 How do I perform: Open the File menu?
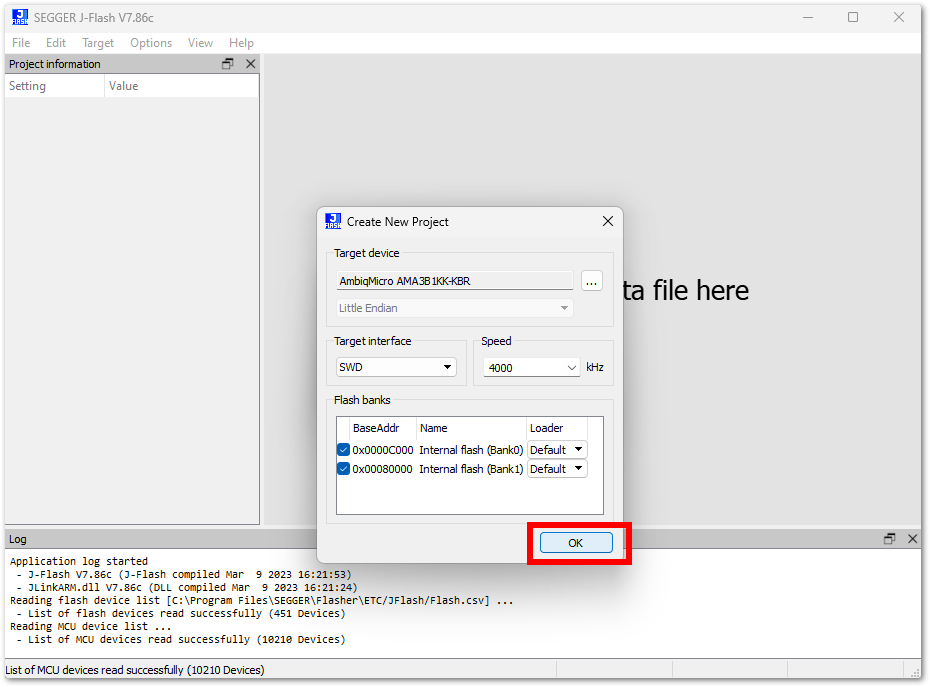[21, 43]
